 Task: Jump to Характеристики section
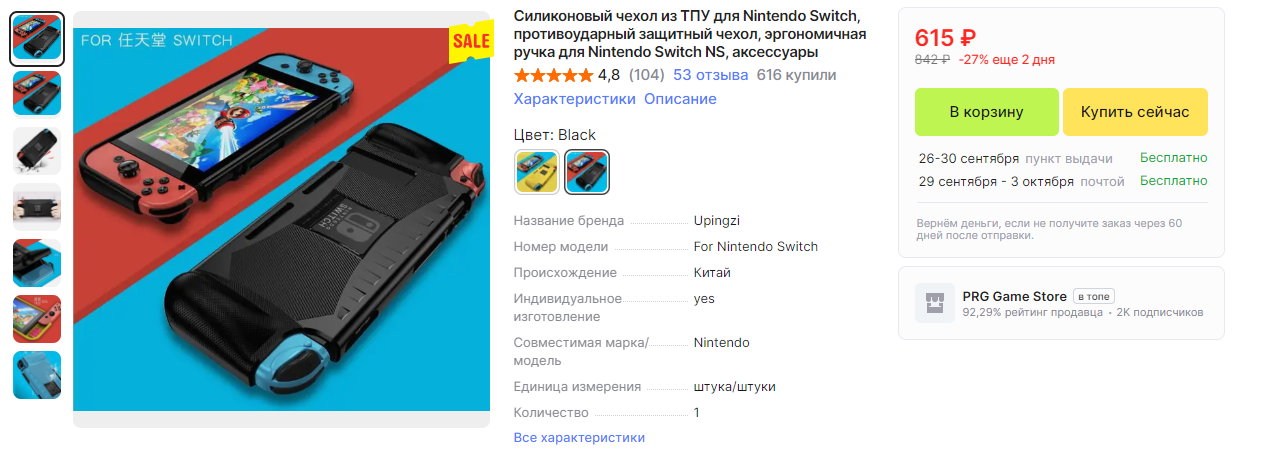[575, 99]
